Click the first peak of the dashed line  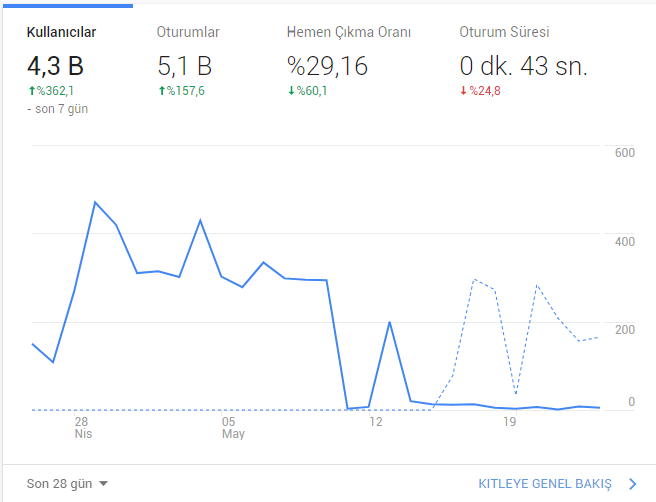tap(474, 280)
